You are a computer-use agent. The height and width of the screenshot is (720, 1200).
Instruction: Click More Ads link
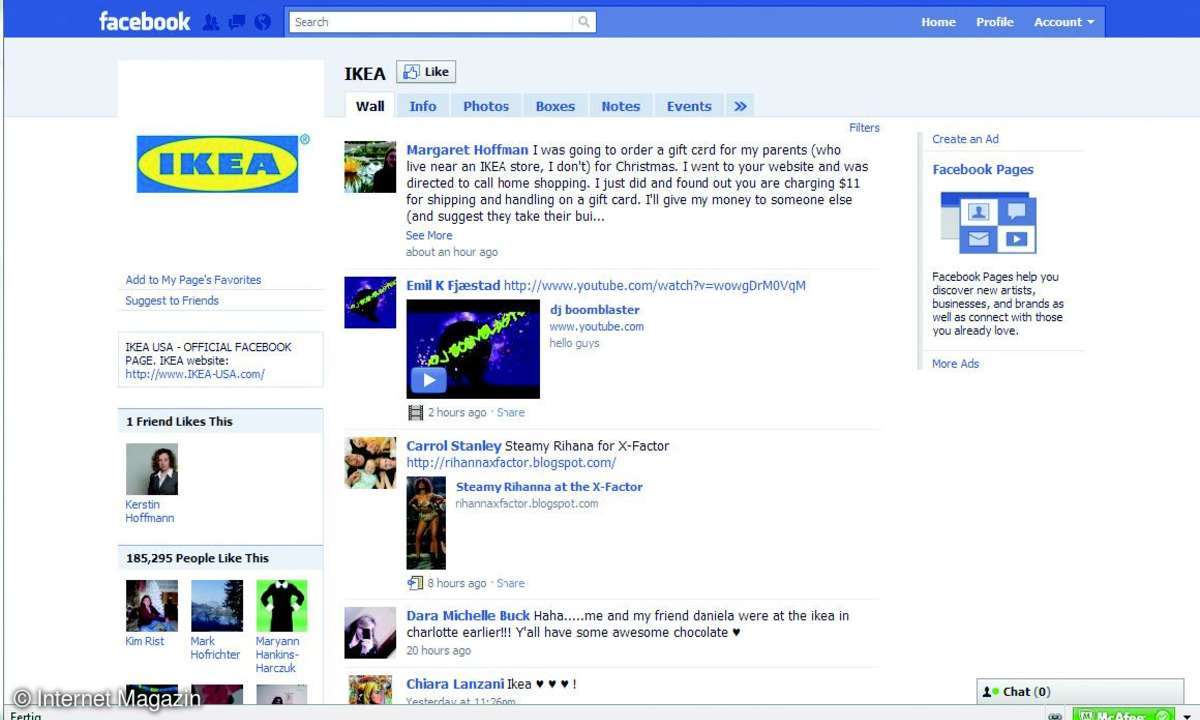tap(956, 364)
